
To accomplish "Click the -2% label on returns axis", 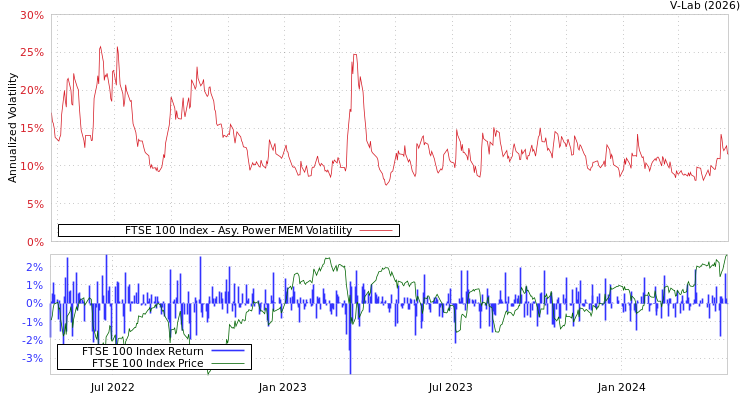I will pyautogui.click(x=32, y=340).
